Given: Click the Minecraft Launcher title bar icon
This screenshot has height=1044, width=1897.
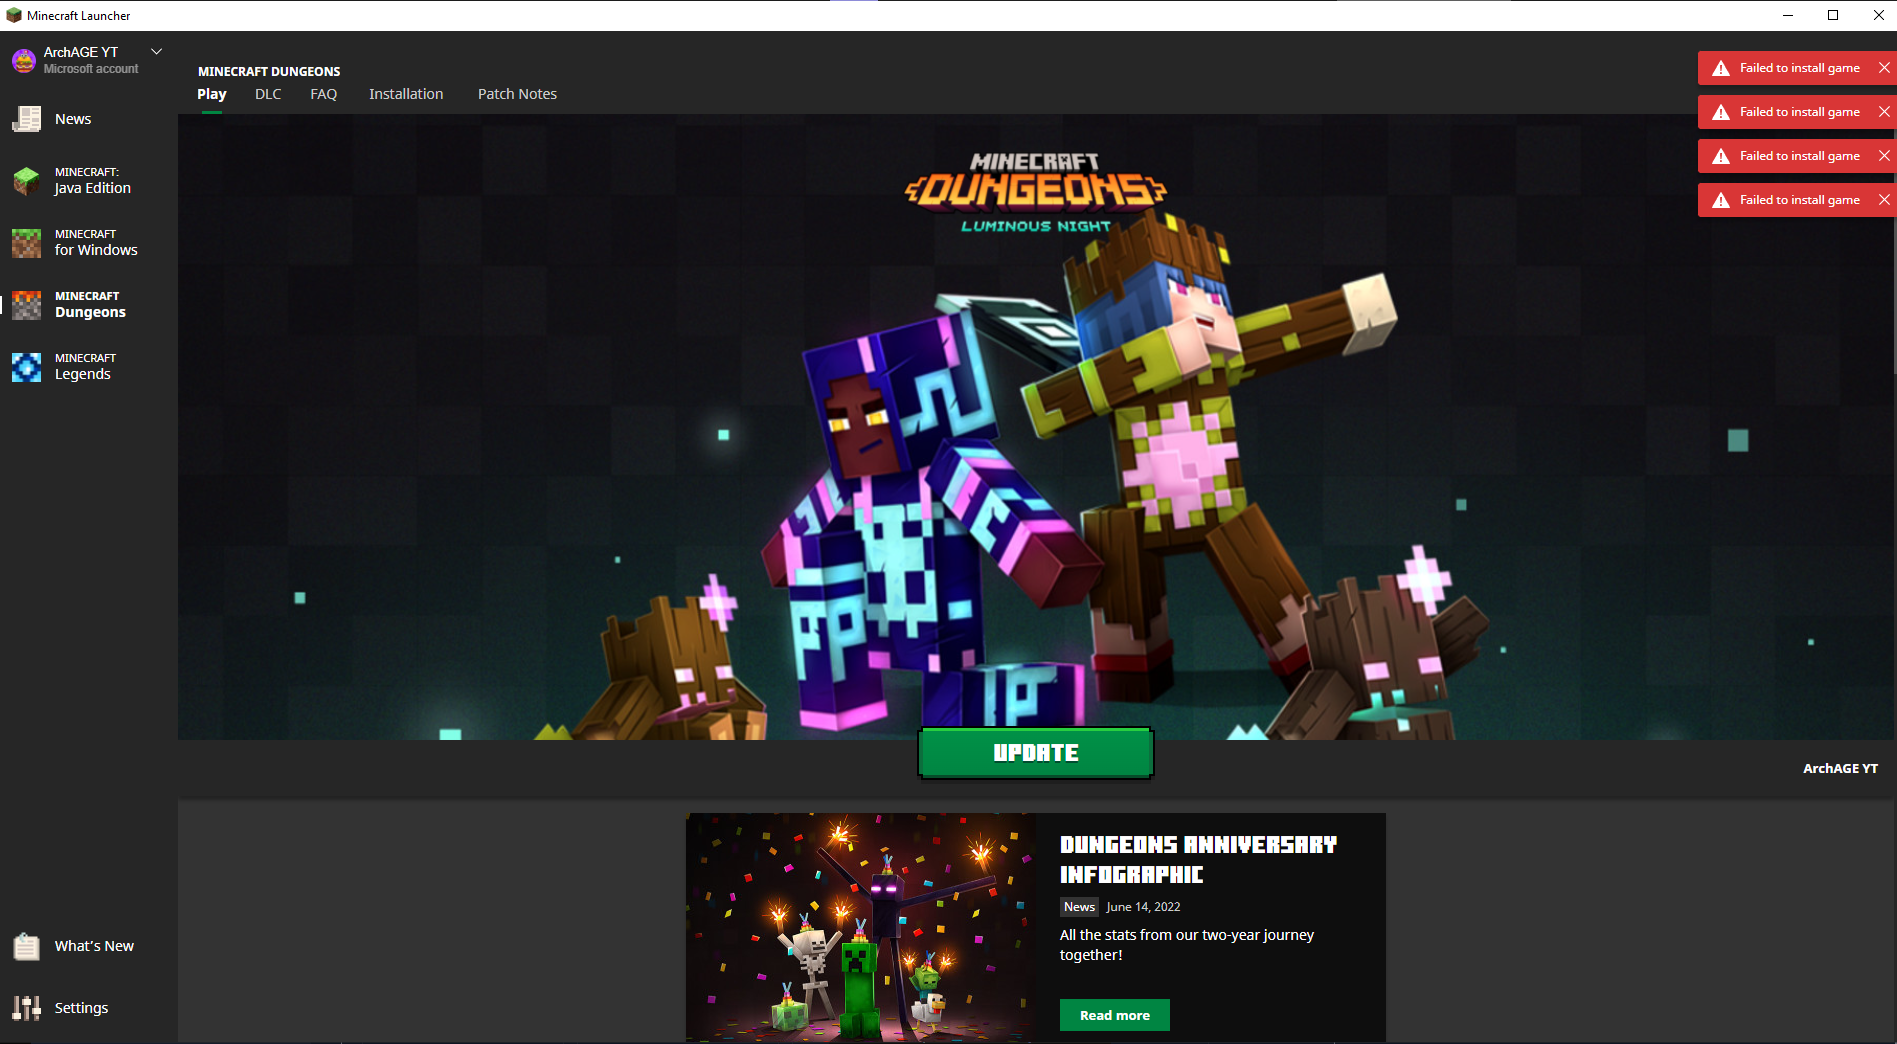Looking at the screenshot, I should [x=14, y=15].
